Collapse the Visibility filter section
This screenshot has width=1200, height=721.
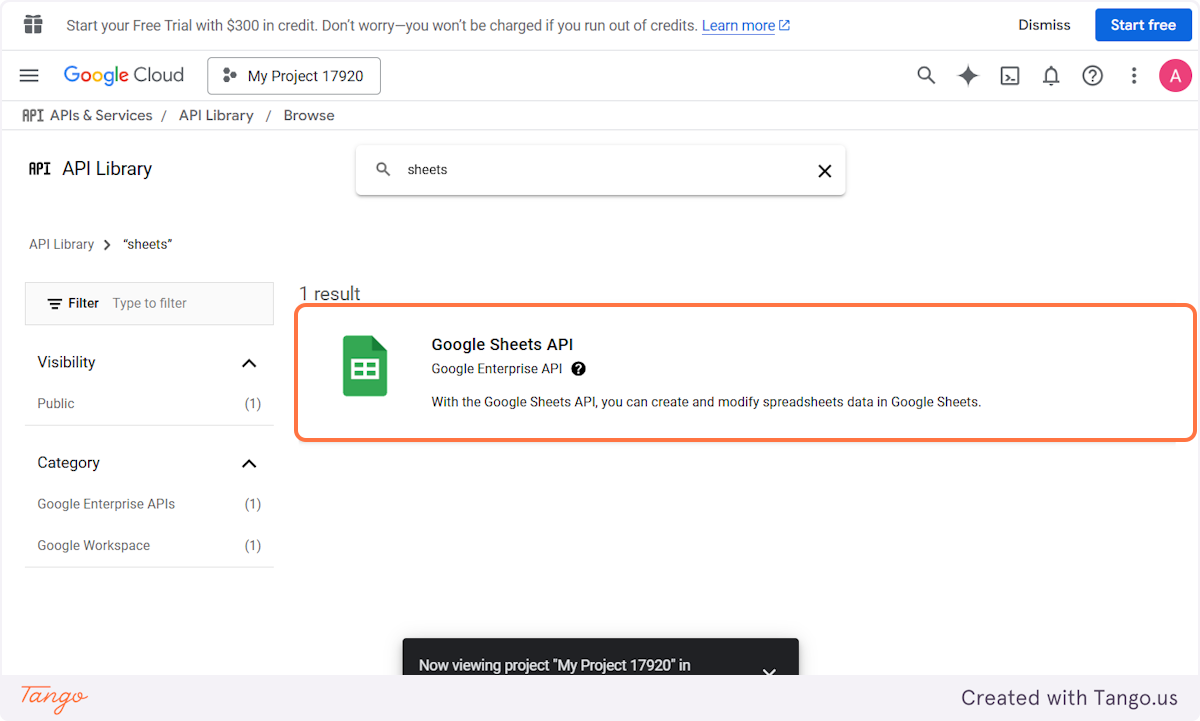[249, 362]
